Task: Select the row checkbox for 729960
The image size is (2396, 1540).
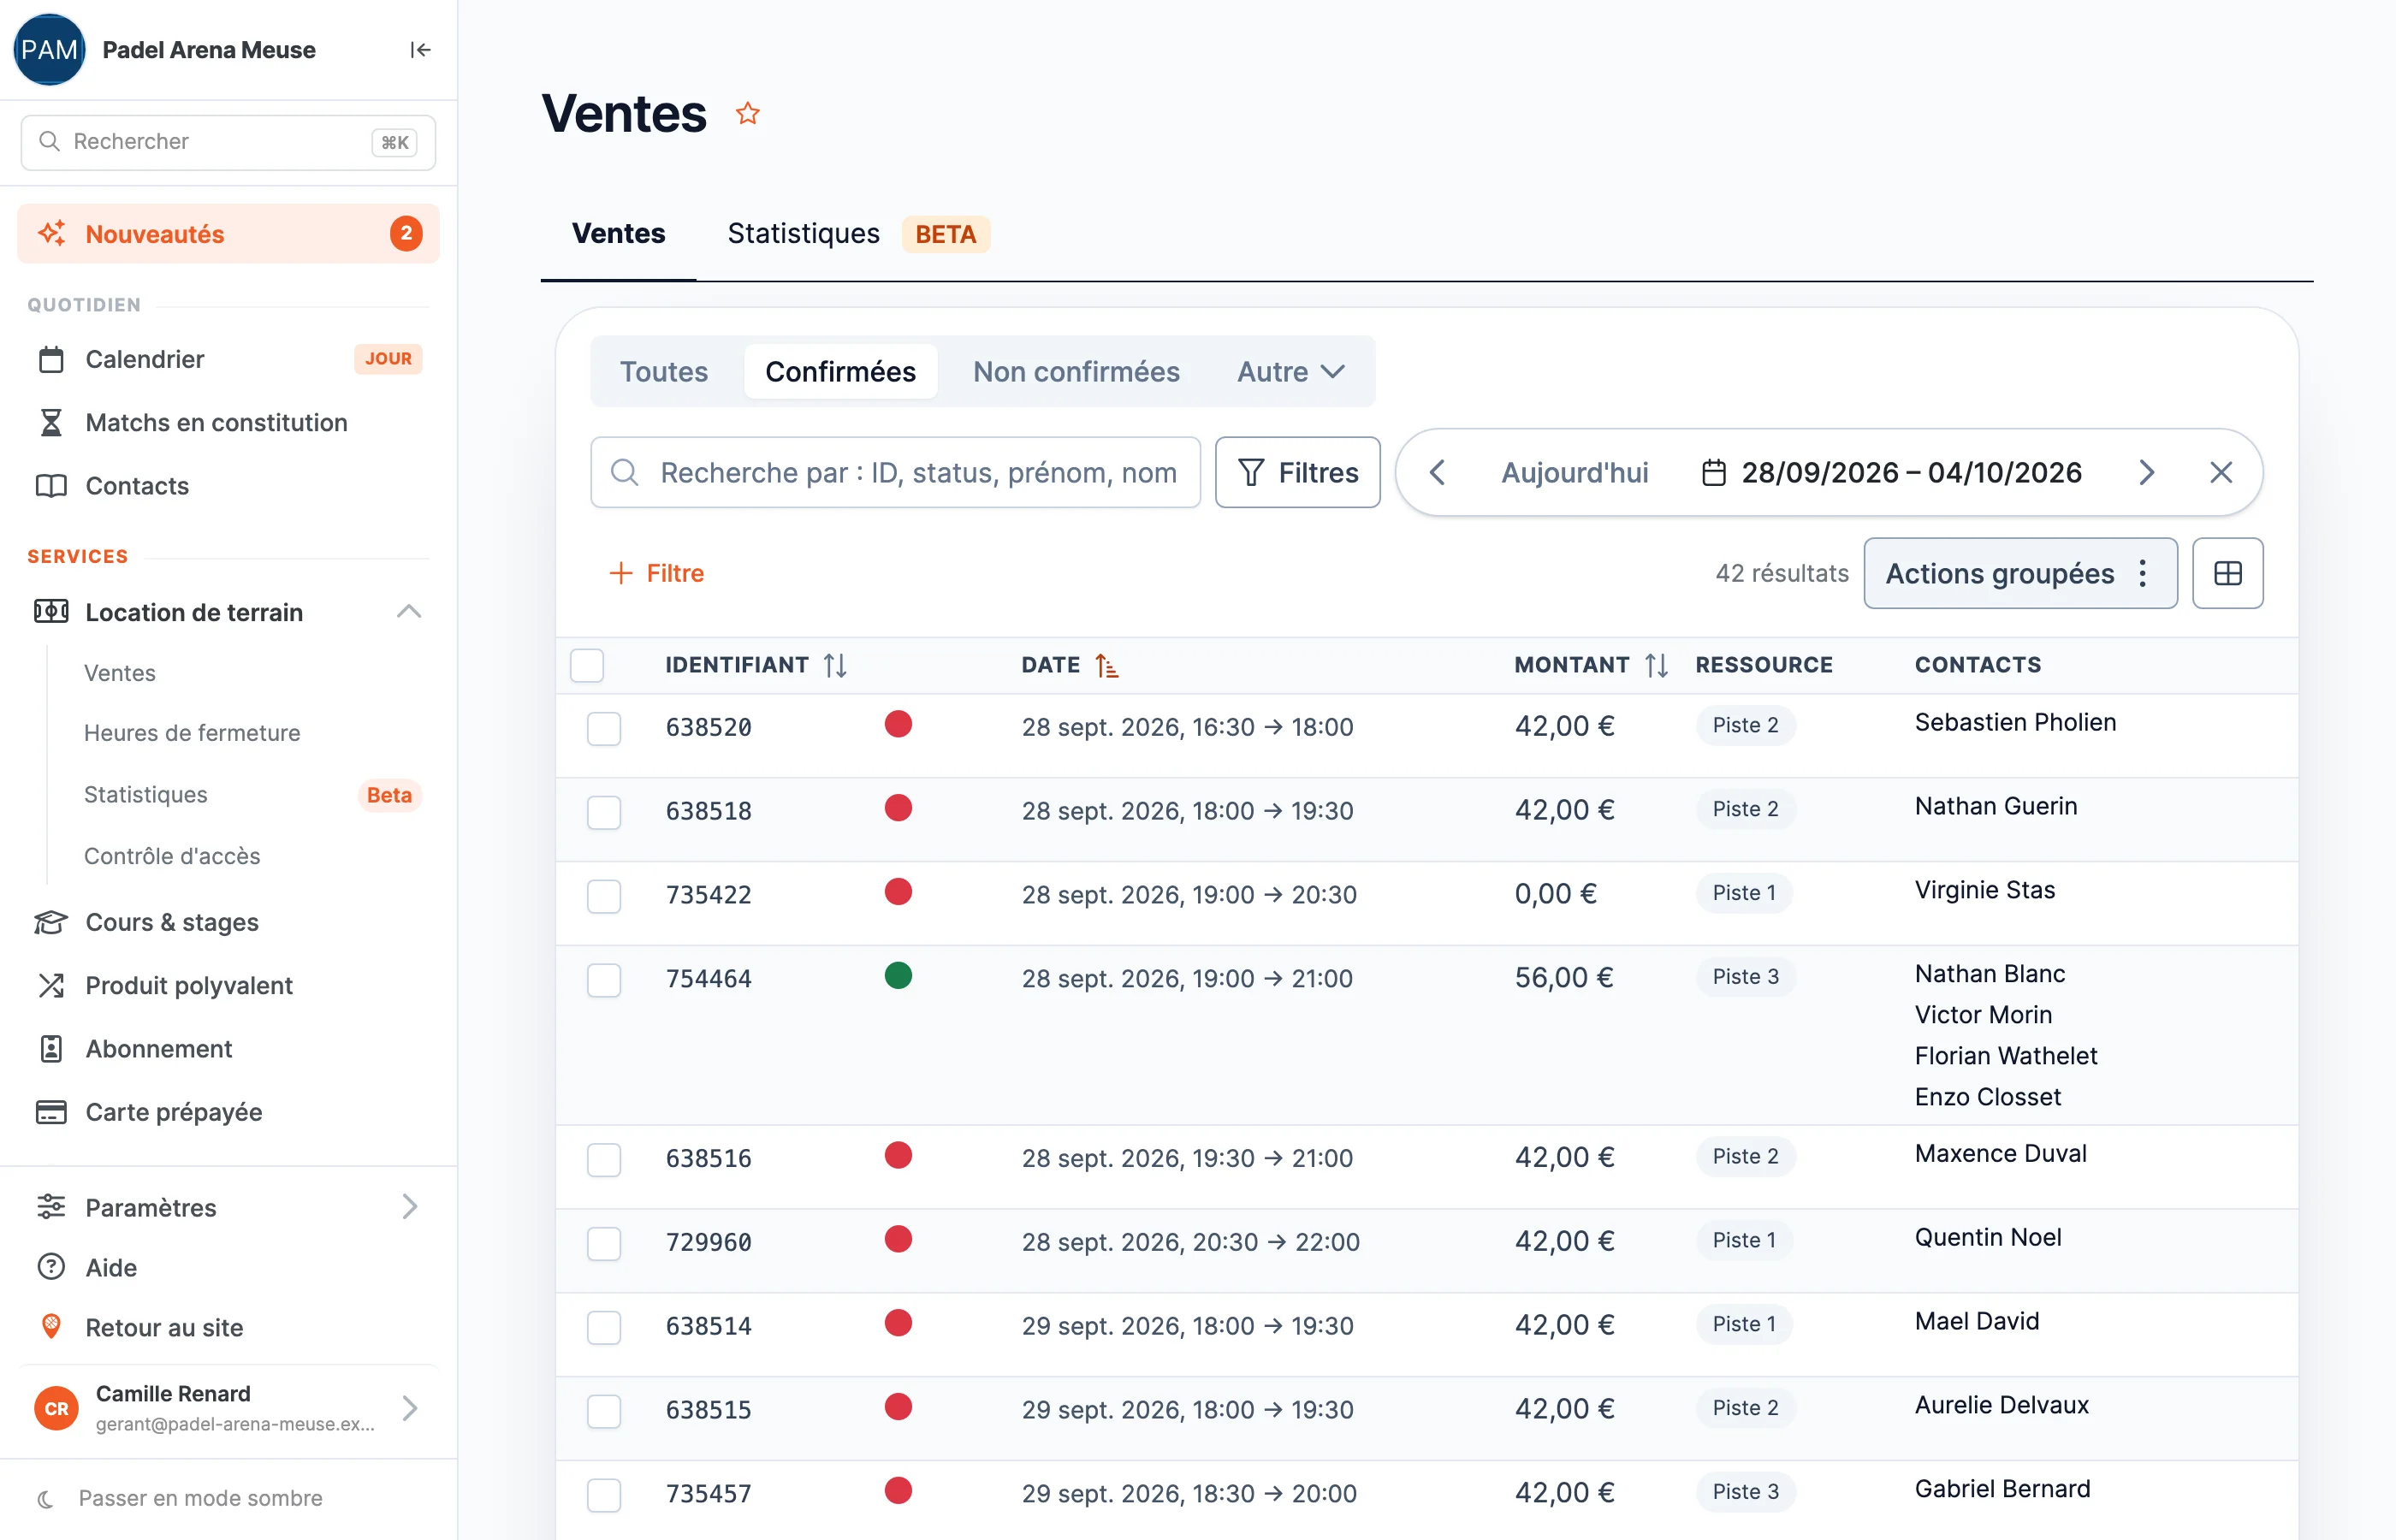Action: tap(604, 1243)
